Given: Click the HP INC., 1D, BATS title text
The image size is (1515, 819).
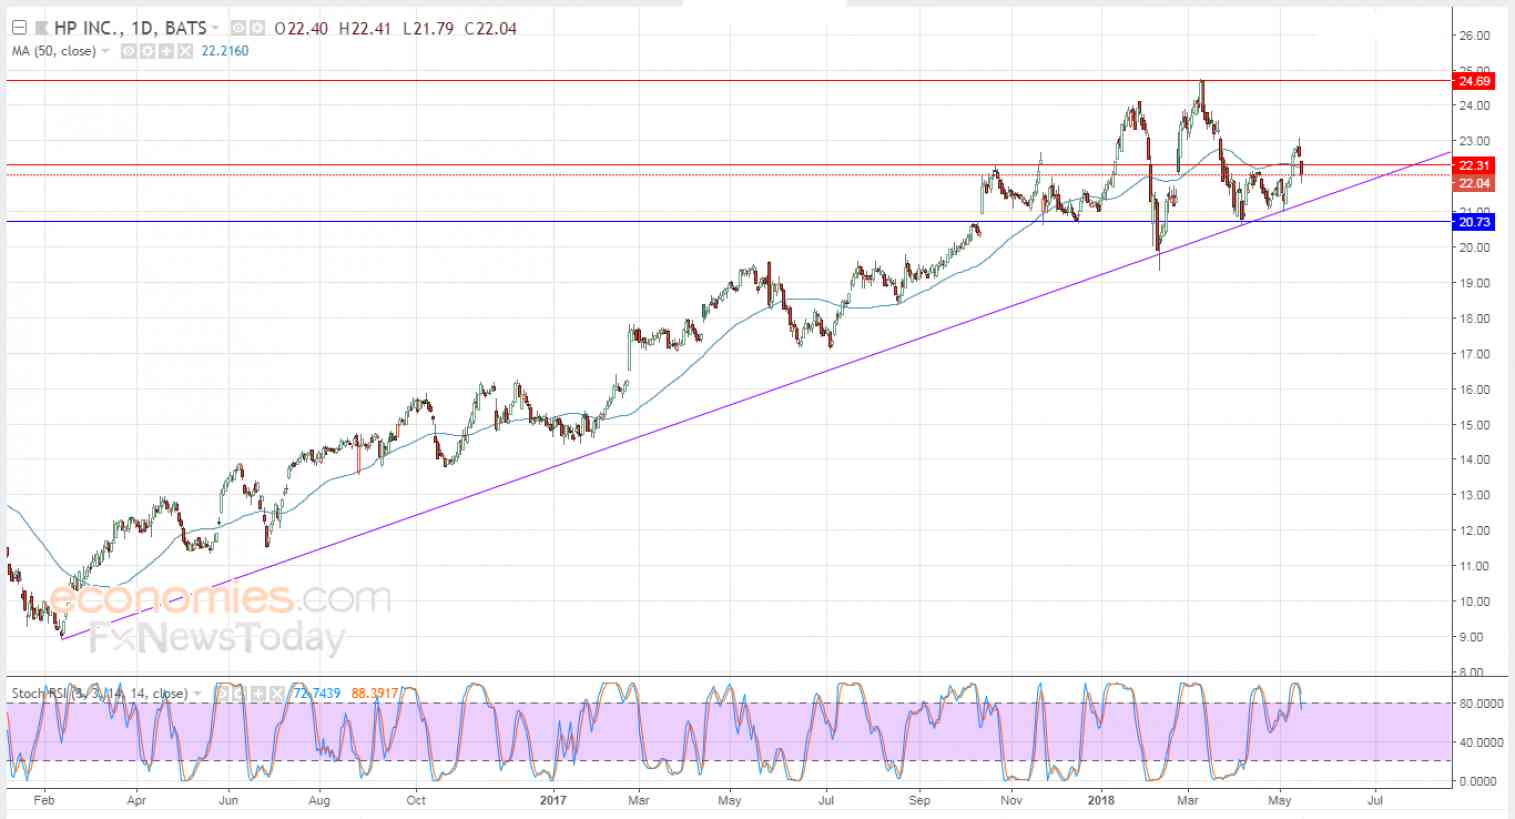Looking at the screenshot, I should pos(130,28).
